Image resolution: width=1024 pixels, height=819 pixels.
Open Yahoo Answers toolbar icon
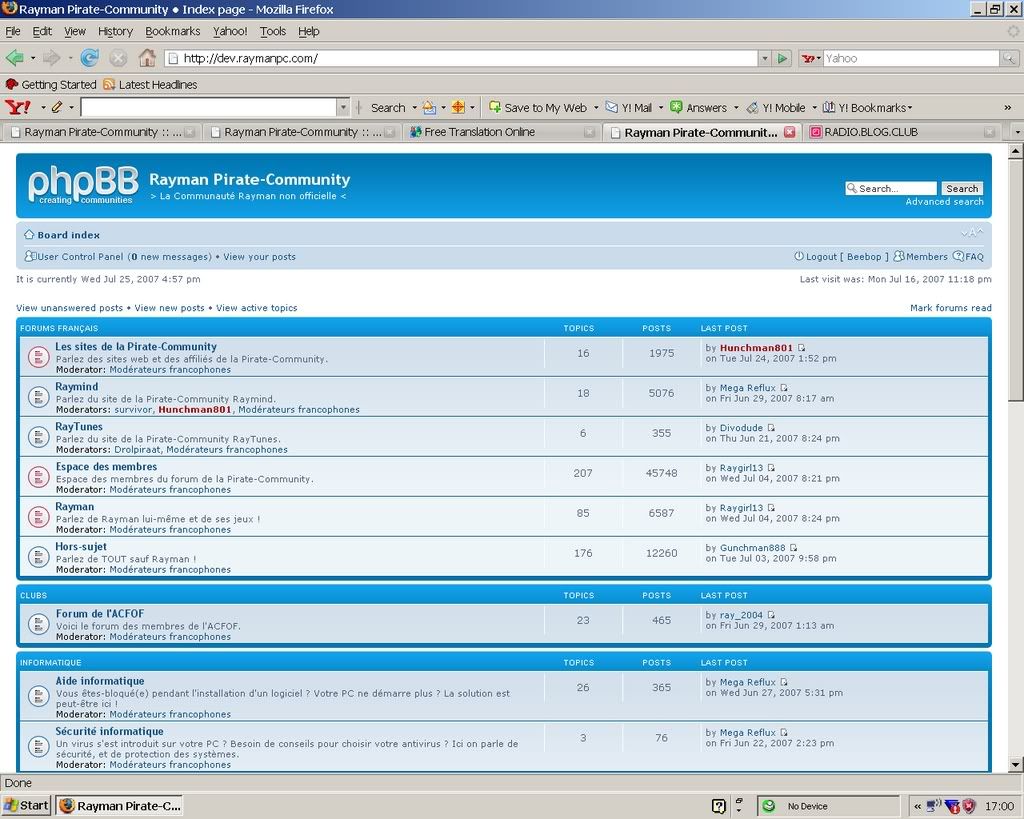[677, 107]
